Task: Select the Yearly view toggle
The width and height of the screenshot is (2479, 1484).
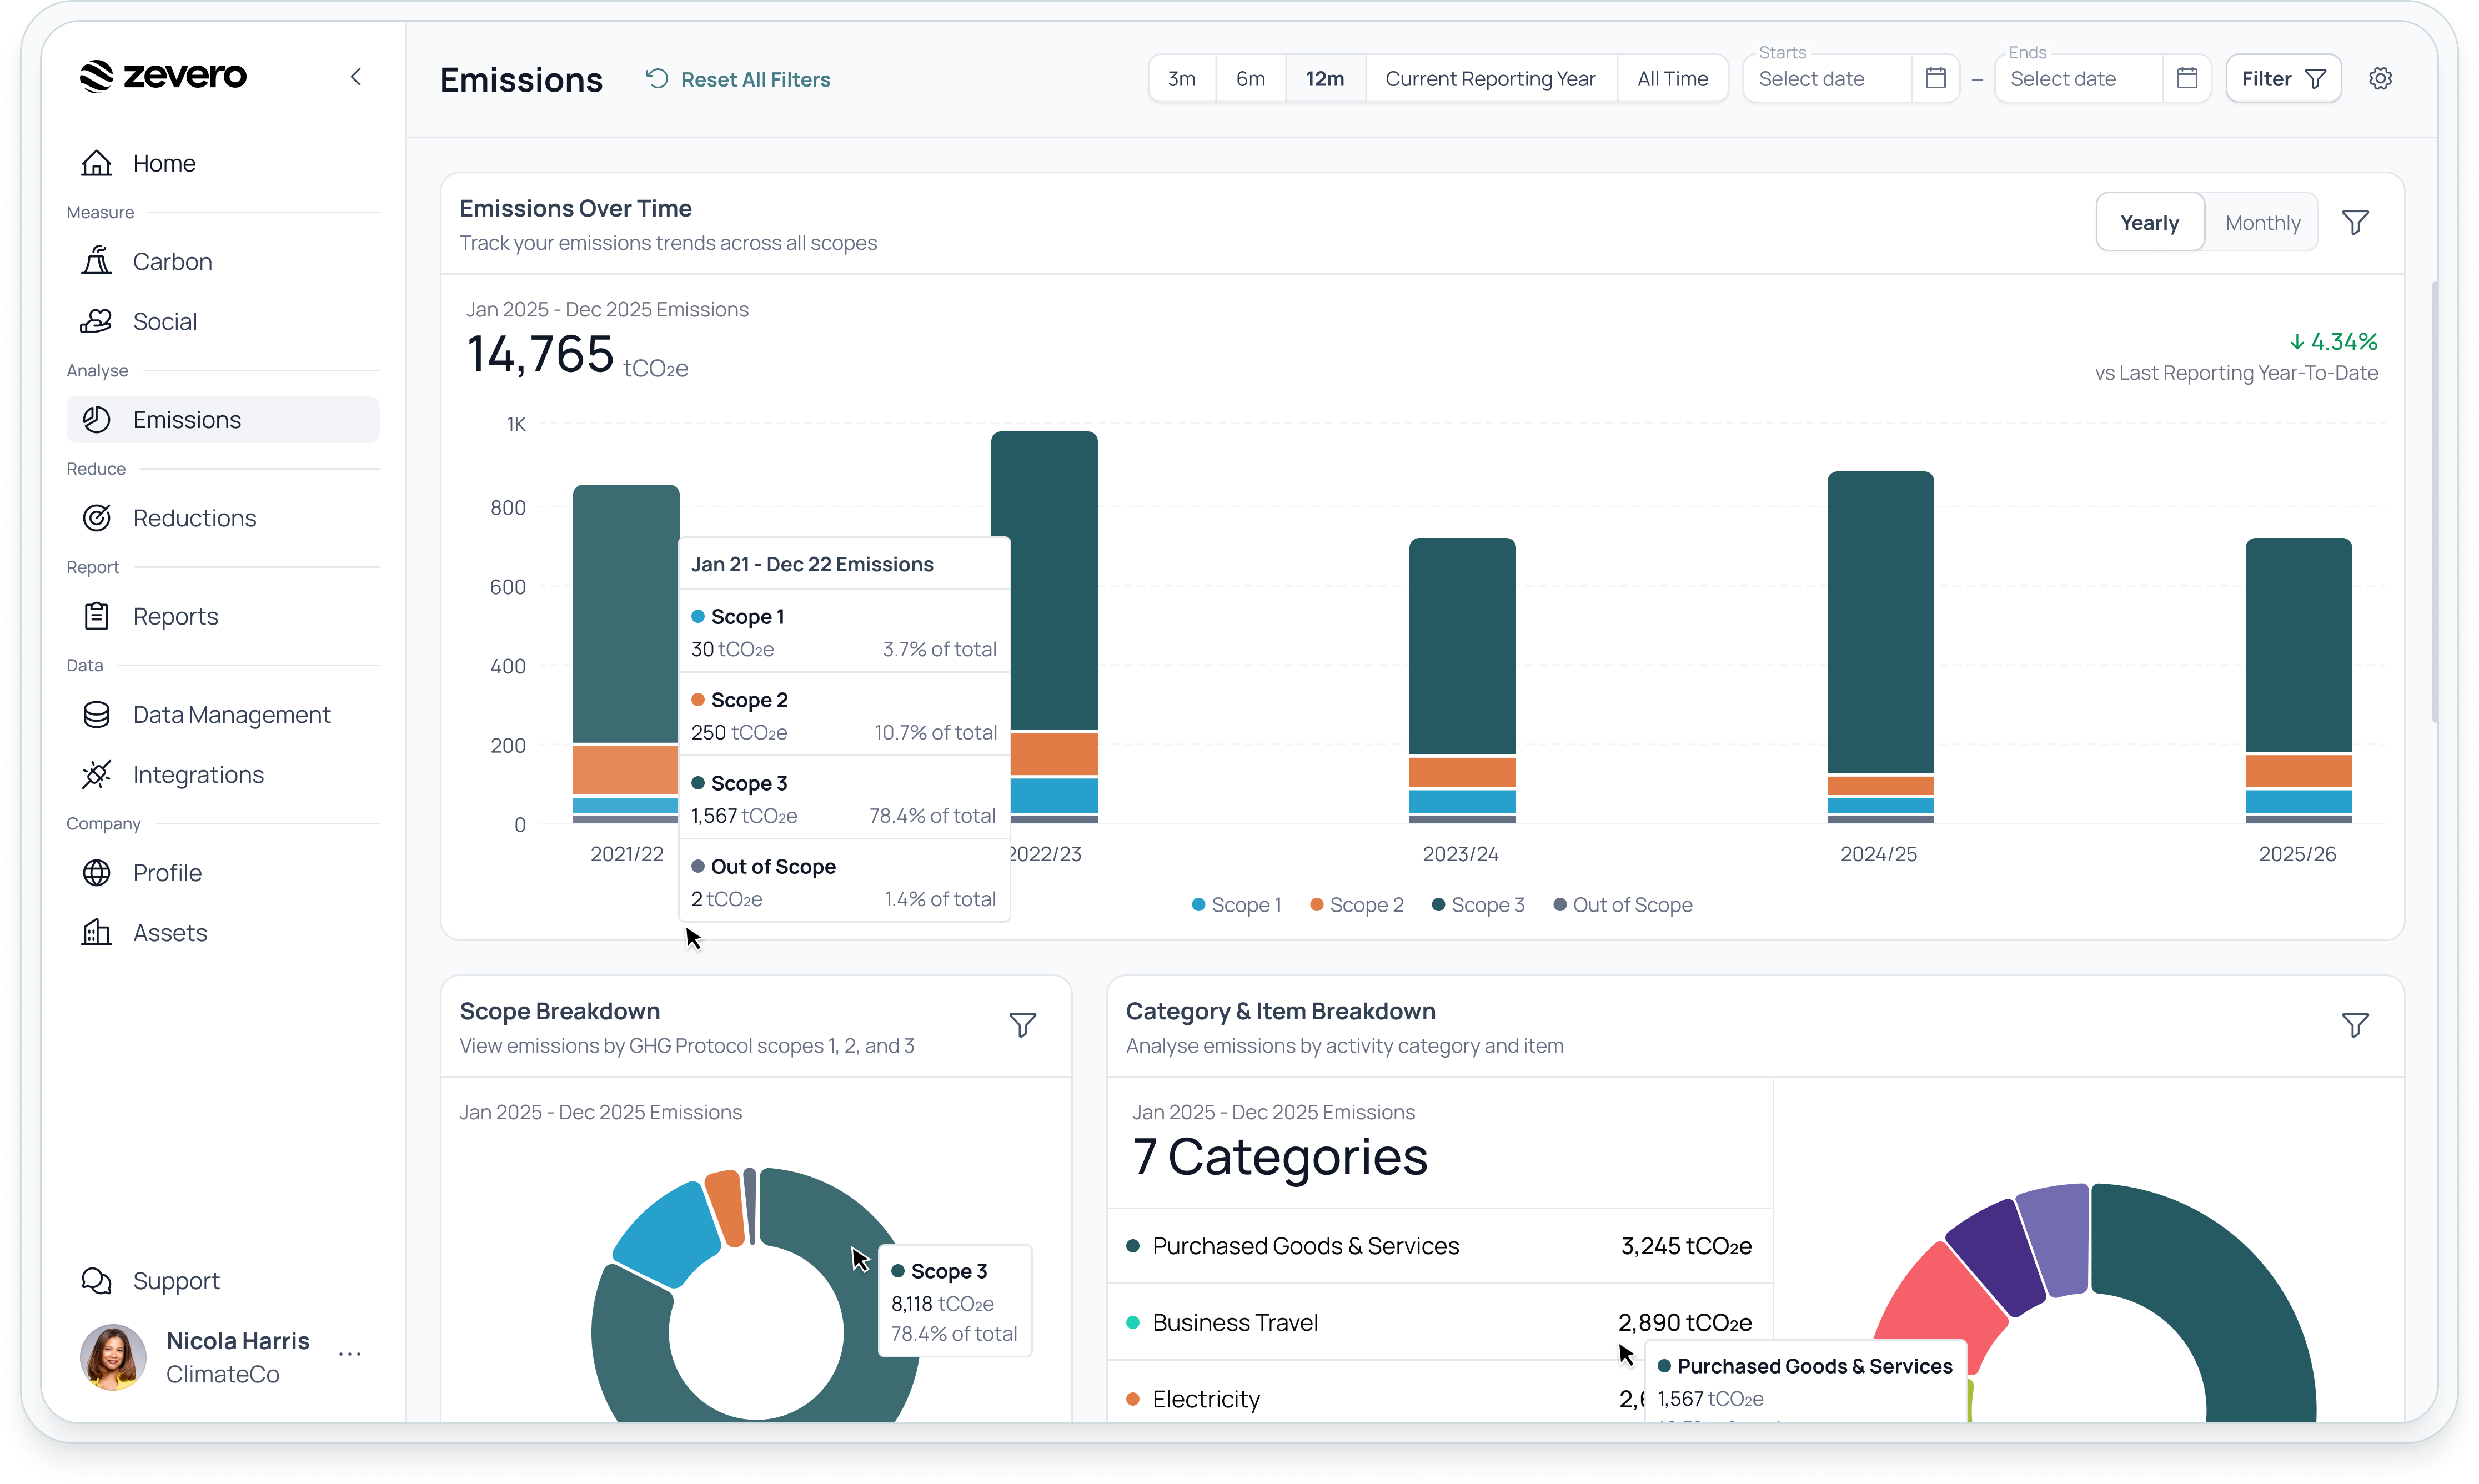Action: pyautogui.click(x=2149, y=223)
